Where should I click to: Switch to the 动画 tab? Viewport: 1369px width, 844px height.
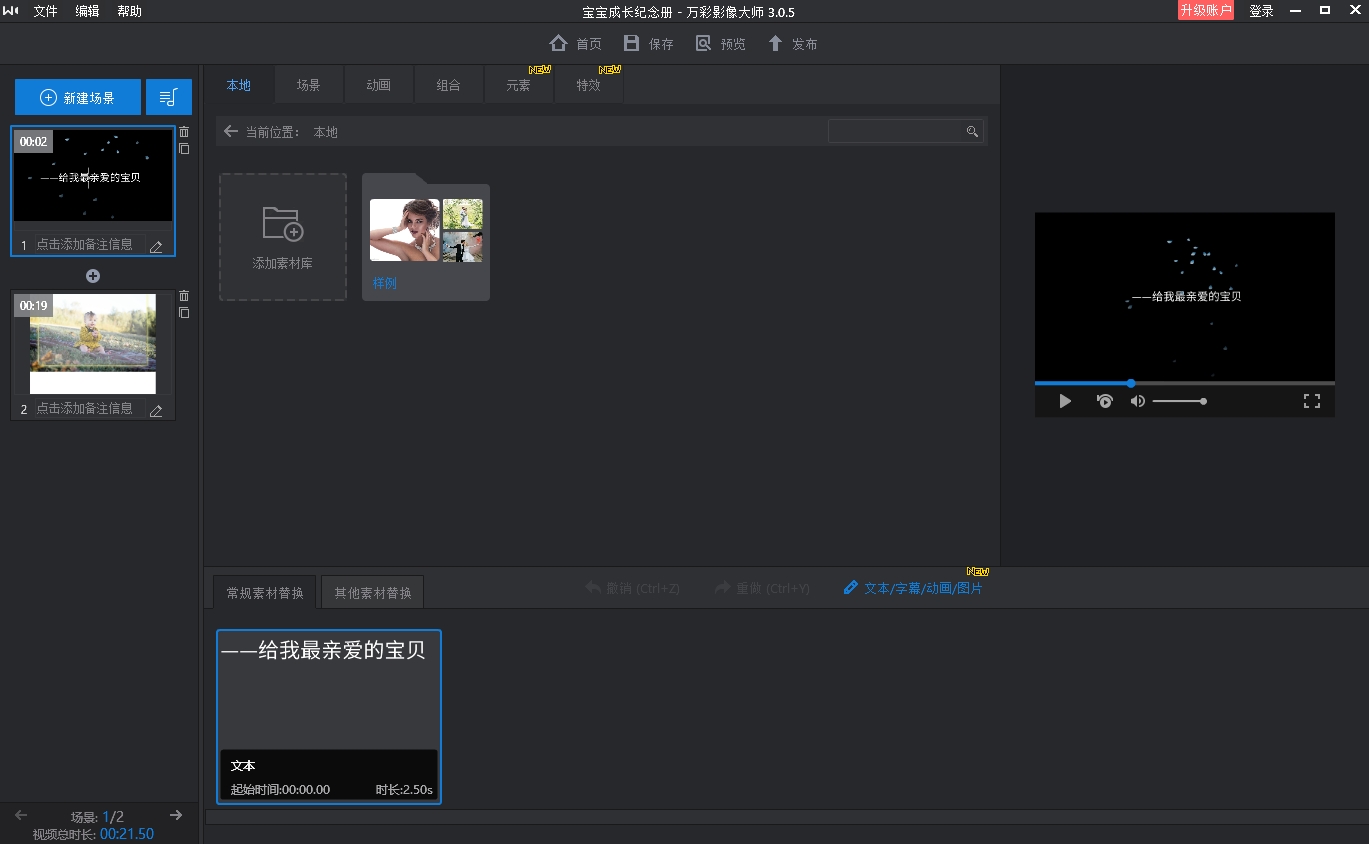pos(378,85)
